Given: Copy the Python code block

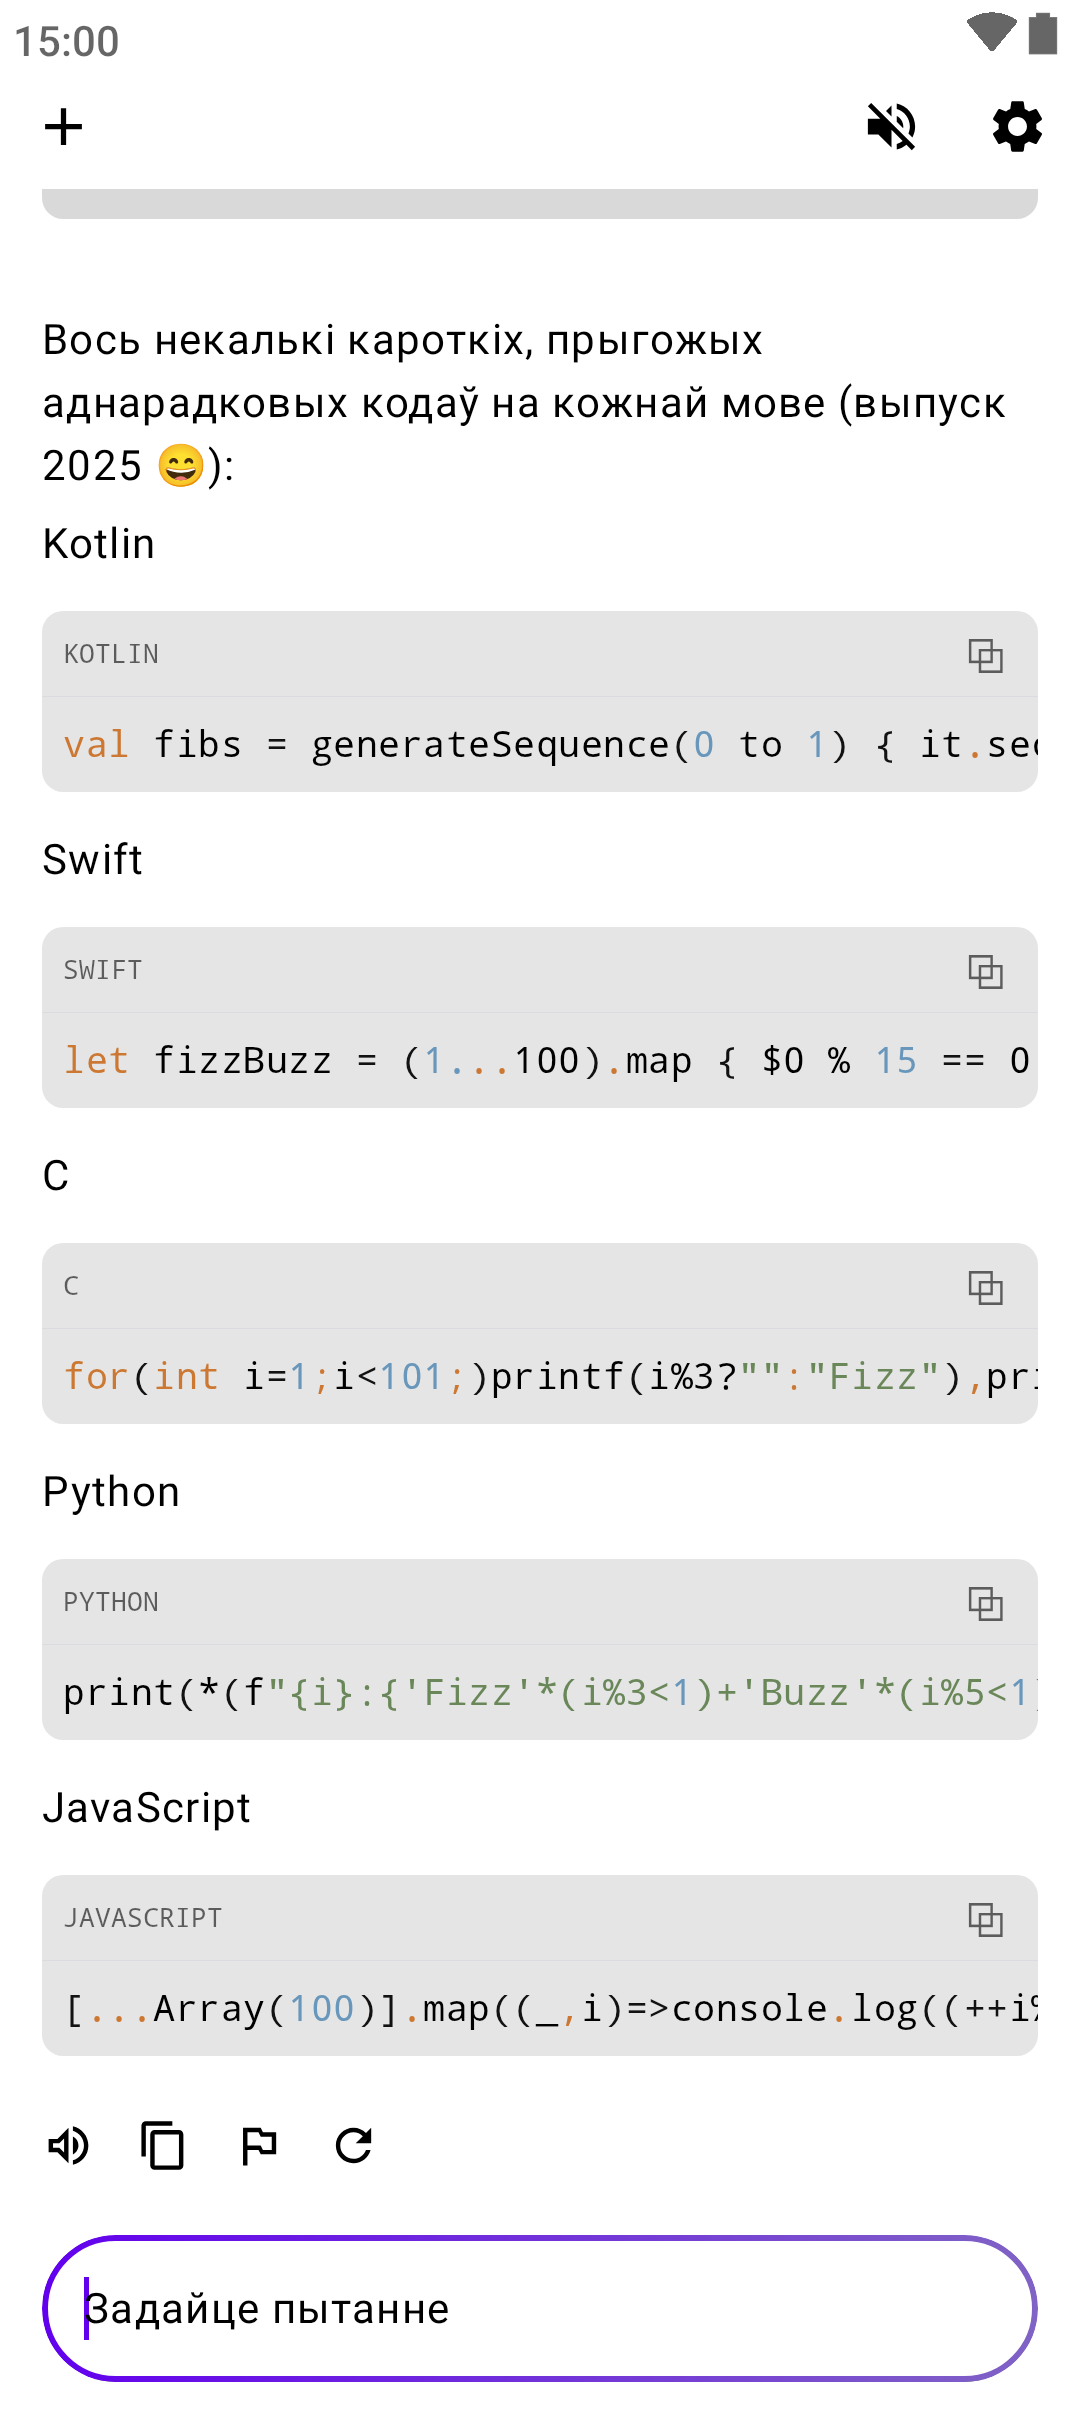Looking at the screenshot, I should [985, 1604].
